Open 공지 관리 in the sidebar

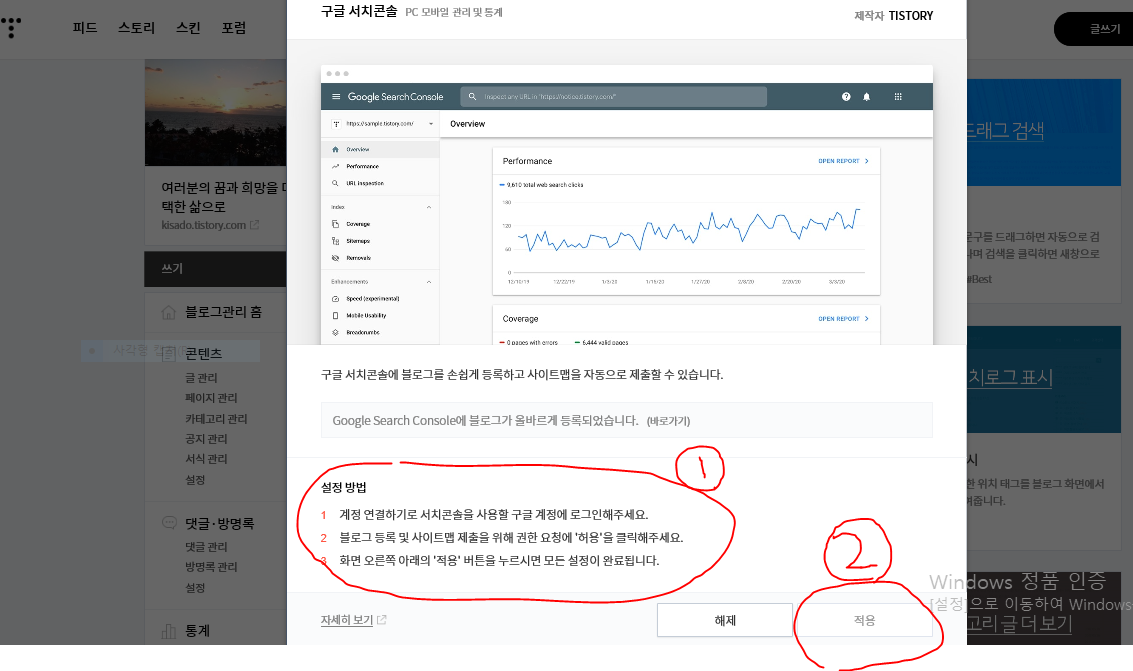(x=206, y=439)
